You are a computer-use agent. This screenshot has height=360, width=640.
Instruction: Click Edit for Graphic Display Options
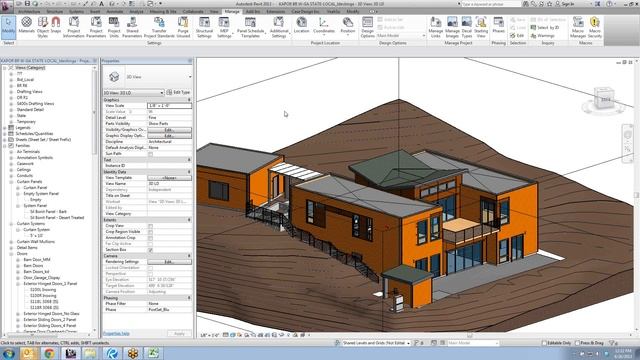point(169,136)
